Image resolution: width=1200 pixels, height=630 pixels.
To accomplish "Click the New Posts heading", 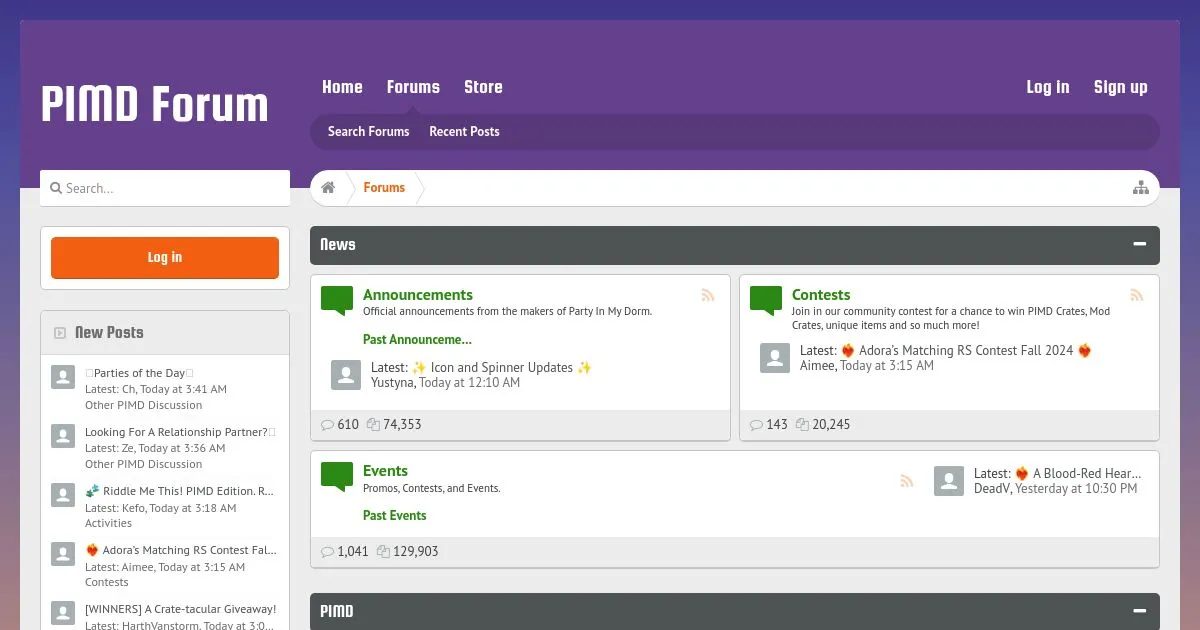I will click(x=109, y=333).
